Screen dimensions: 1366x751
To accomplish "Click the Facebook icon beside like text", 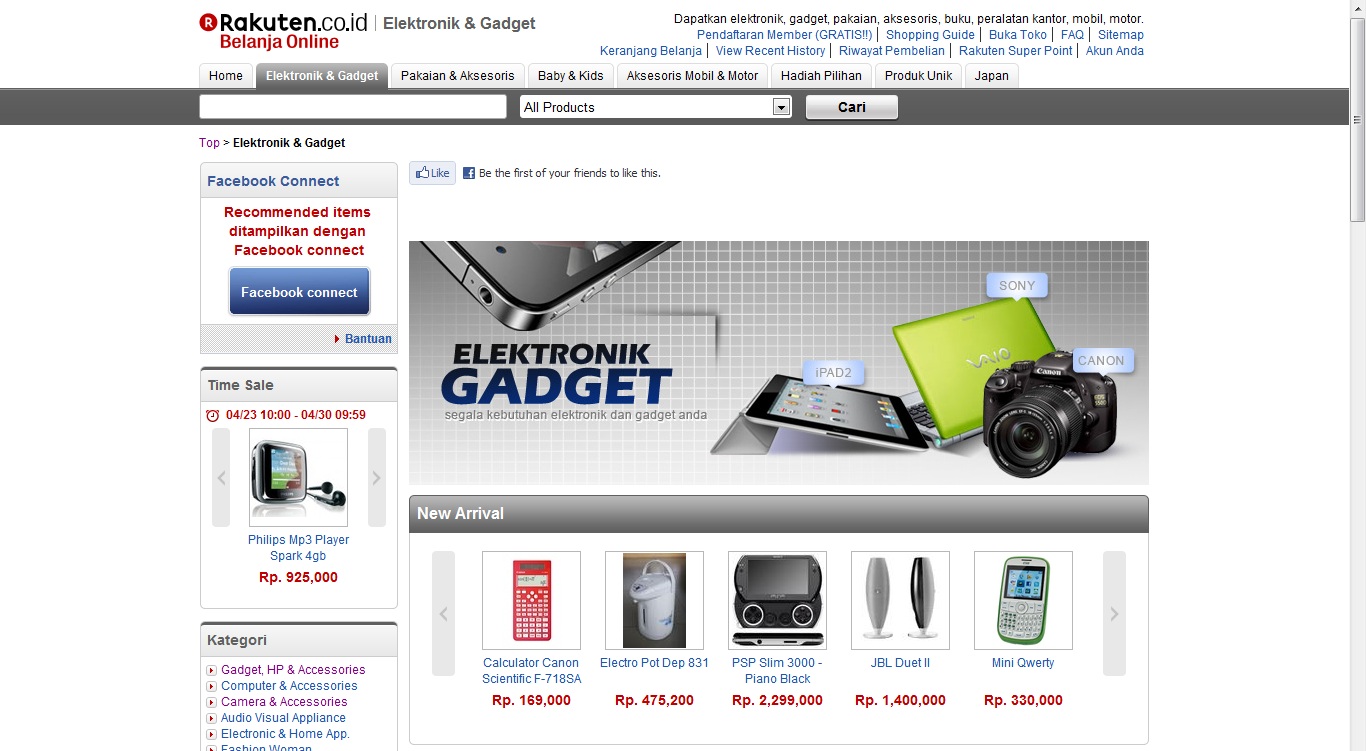I will pyautogui.click(x=469, y=173).
